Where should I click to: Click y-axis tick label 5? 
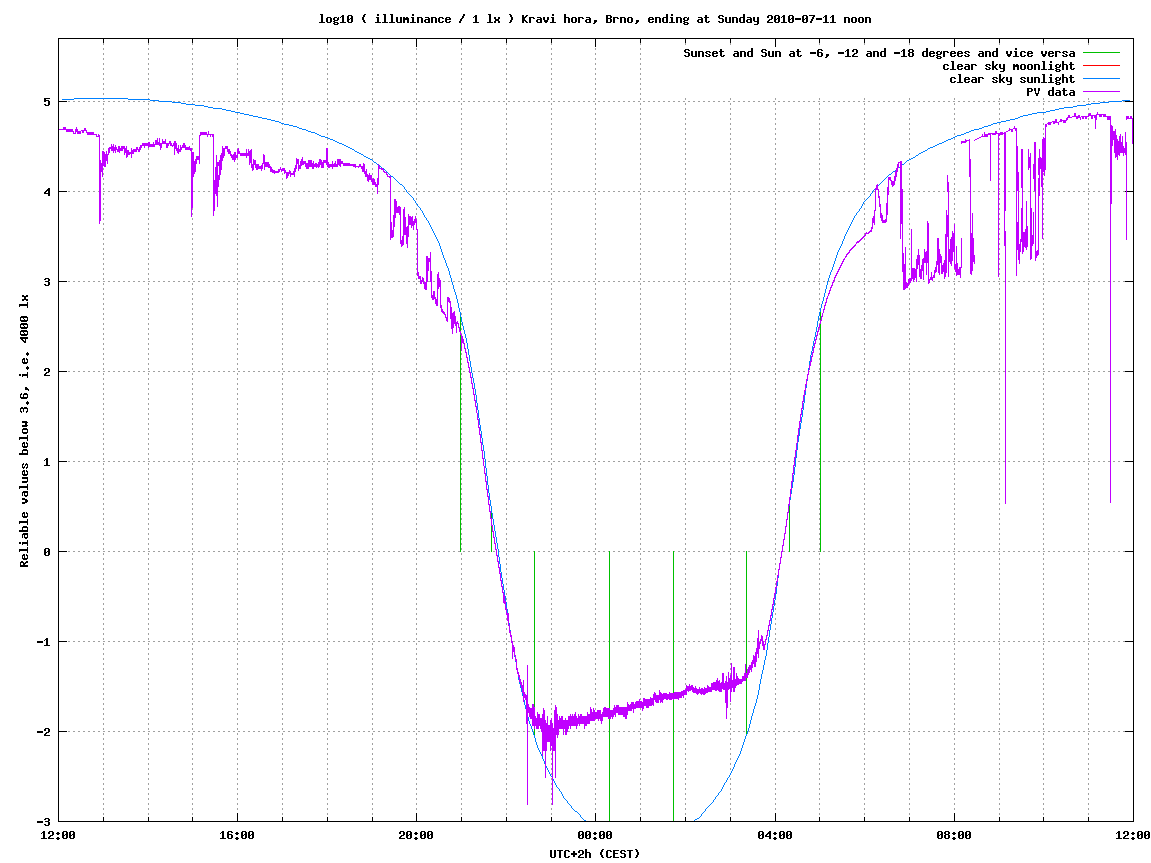(47, 102)
